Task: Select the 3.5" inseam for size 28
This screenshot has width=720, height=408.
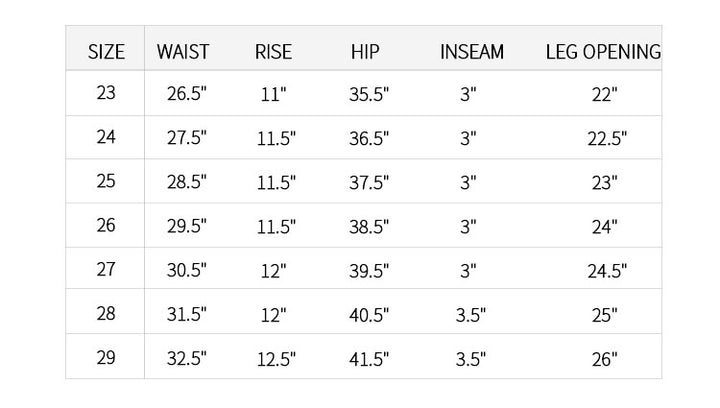Action: pos(469,315)
